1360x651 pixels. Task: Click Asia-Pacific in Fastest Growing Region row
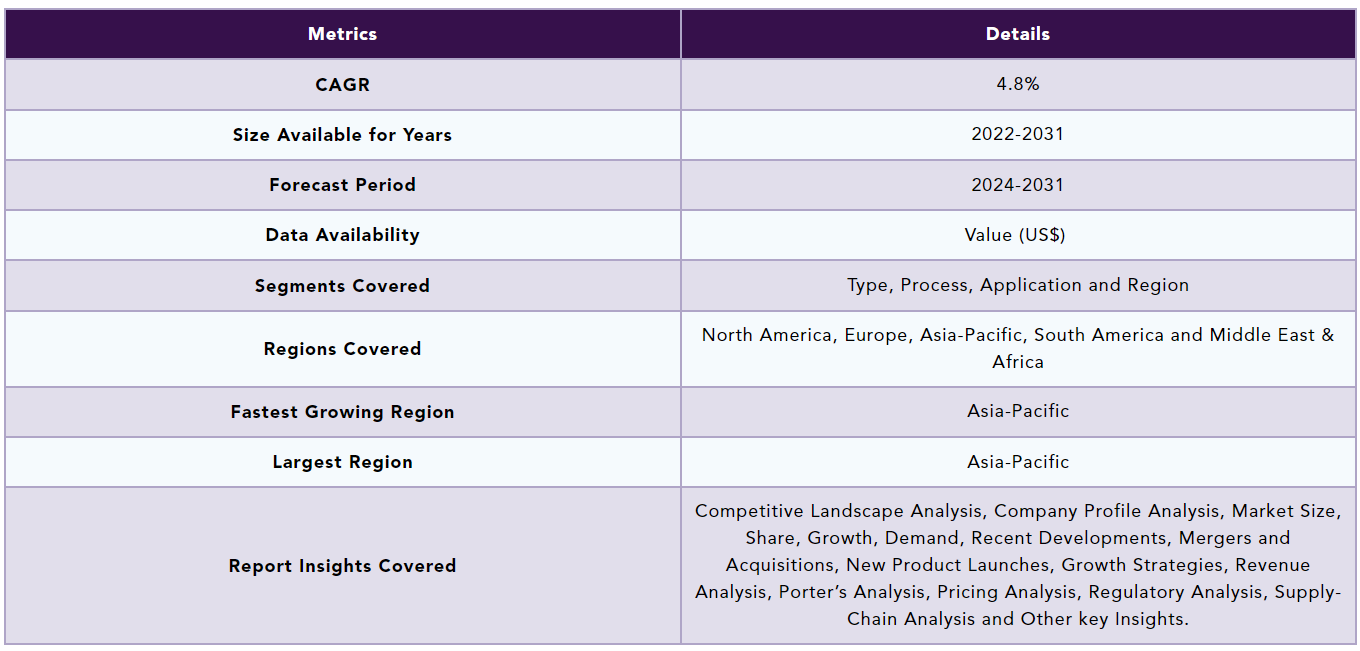(1018, 411)
